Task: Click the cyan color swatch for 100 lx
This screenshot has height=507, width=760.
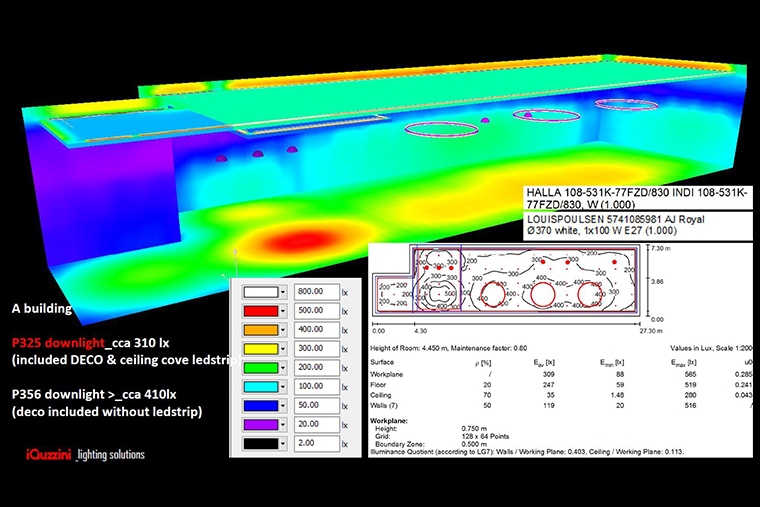Action: (261, 386)
